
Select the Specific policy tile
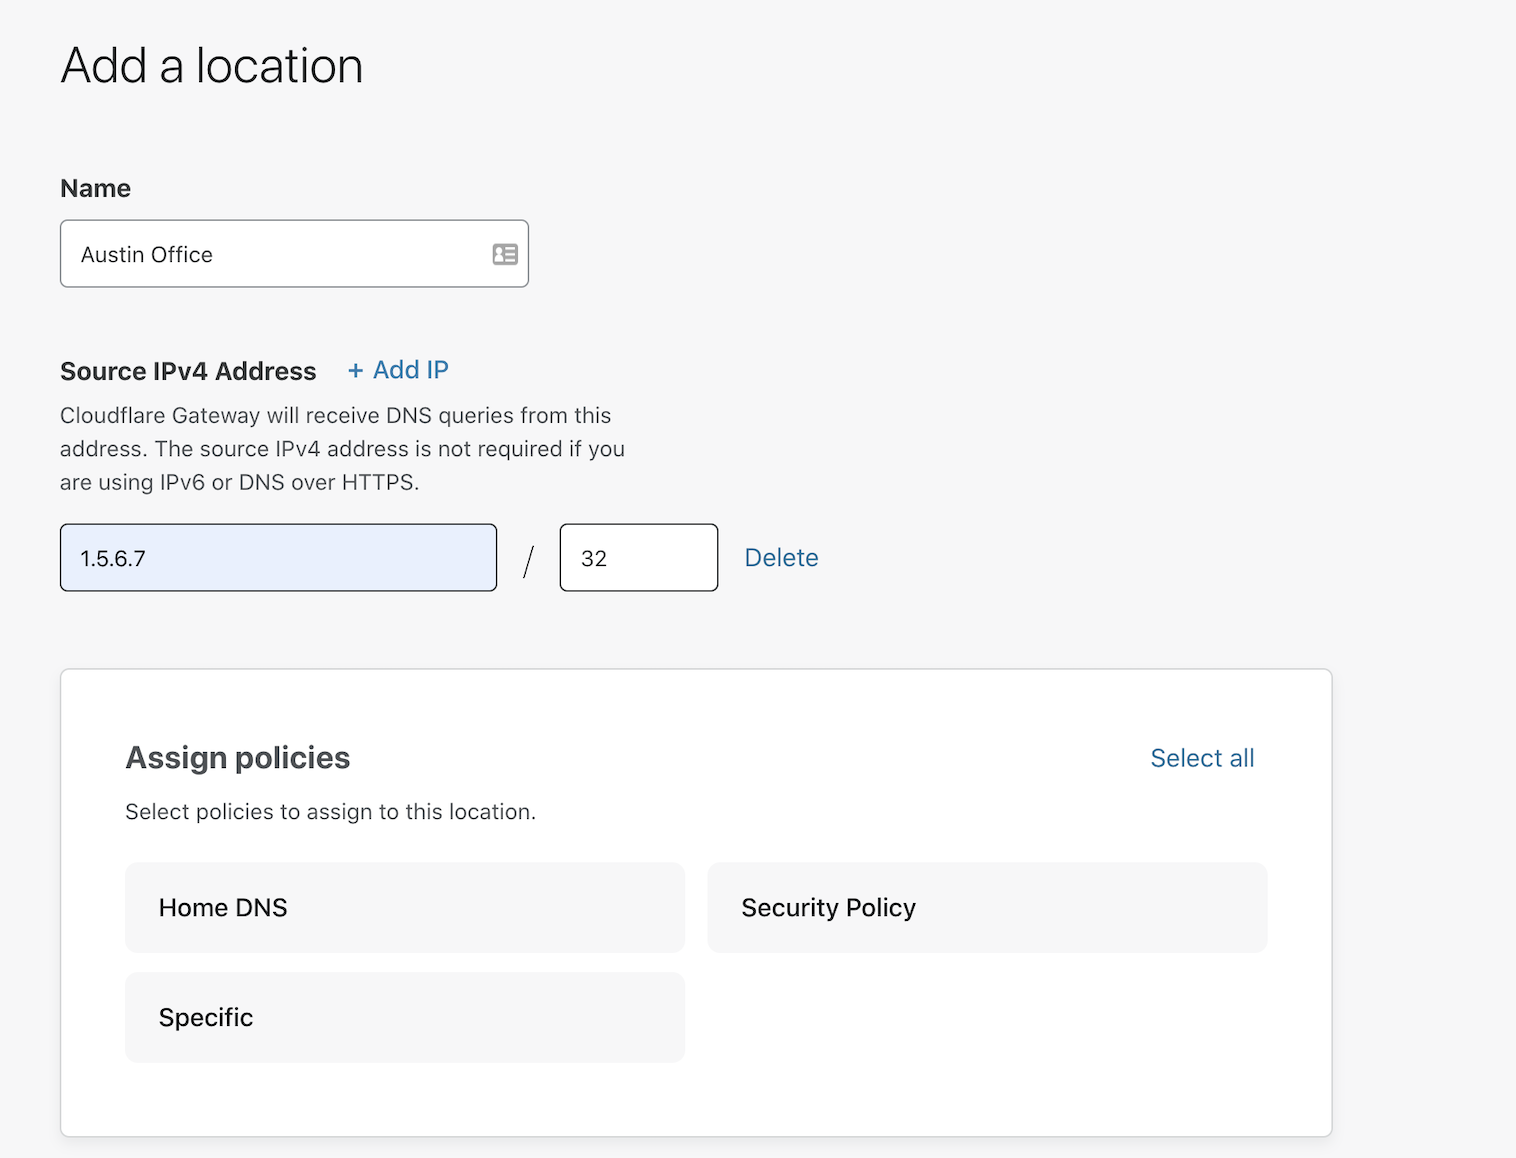click(x=404, y=1017)
